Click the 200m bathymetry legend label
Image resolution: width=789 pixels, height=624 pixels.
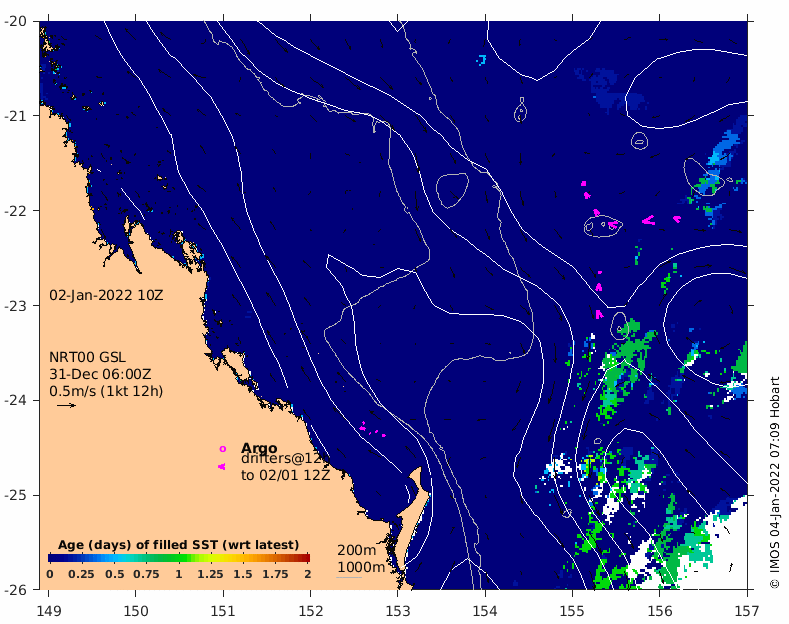357,550
